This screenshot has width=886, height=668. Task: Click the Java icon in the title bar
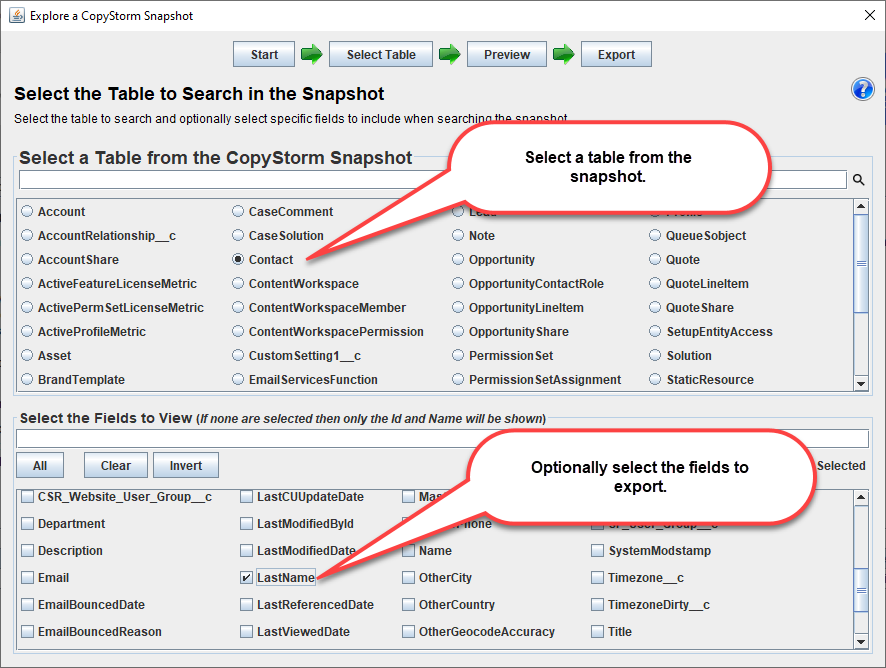click(17, 15)
